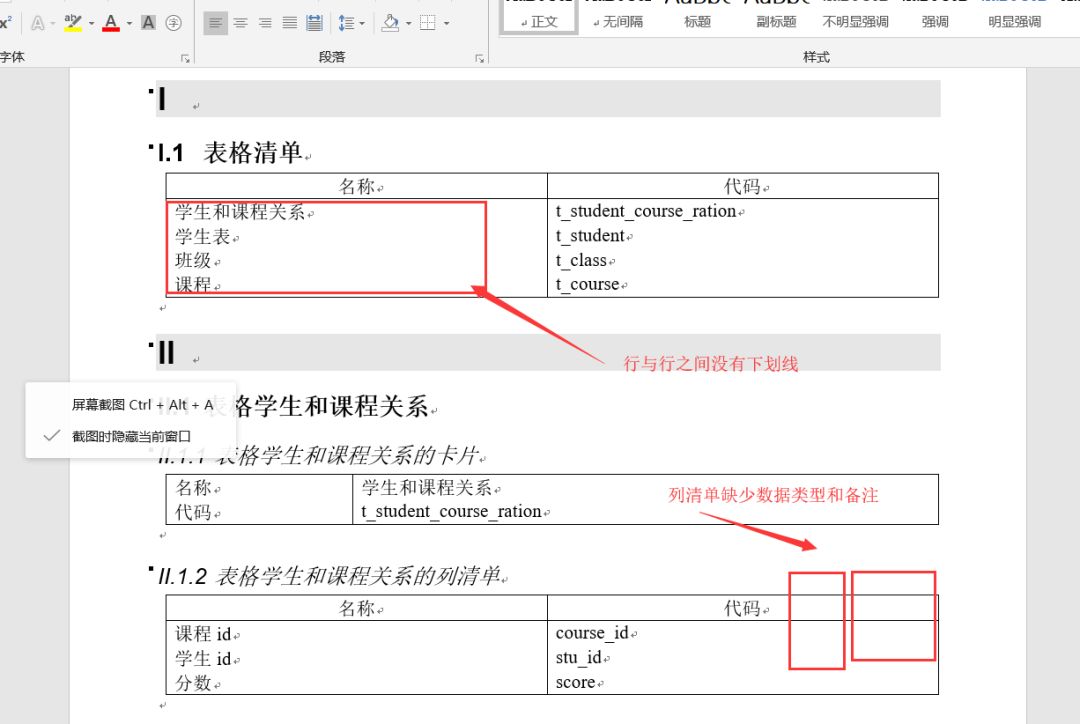Apply the borders grid icon
Image resolution: width=1080 pixels, height=724 pixels.
[x=428, y=23]
